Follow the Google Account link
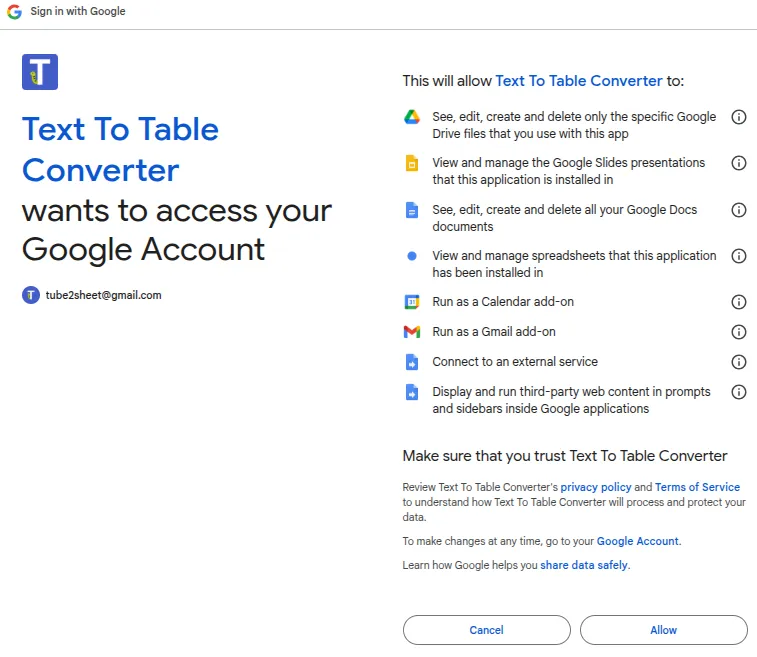The width and height of the screenshot is (757, 657). [x=637, y=541]
